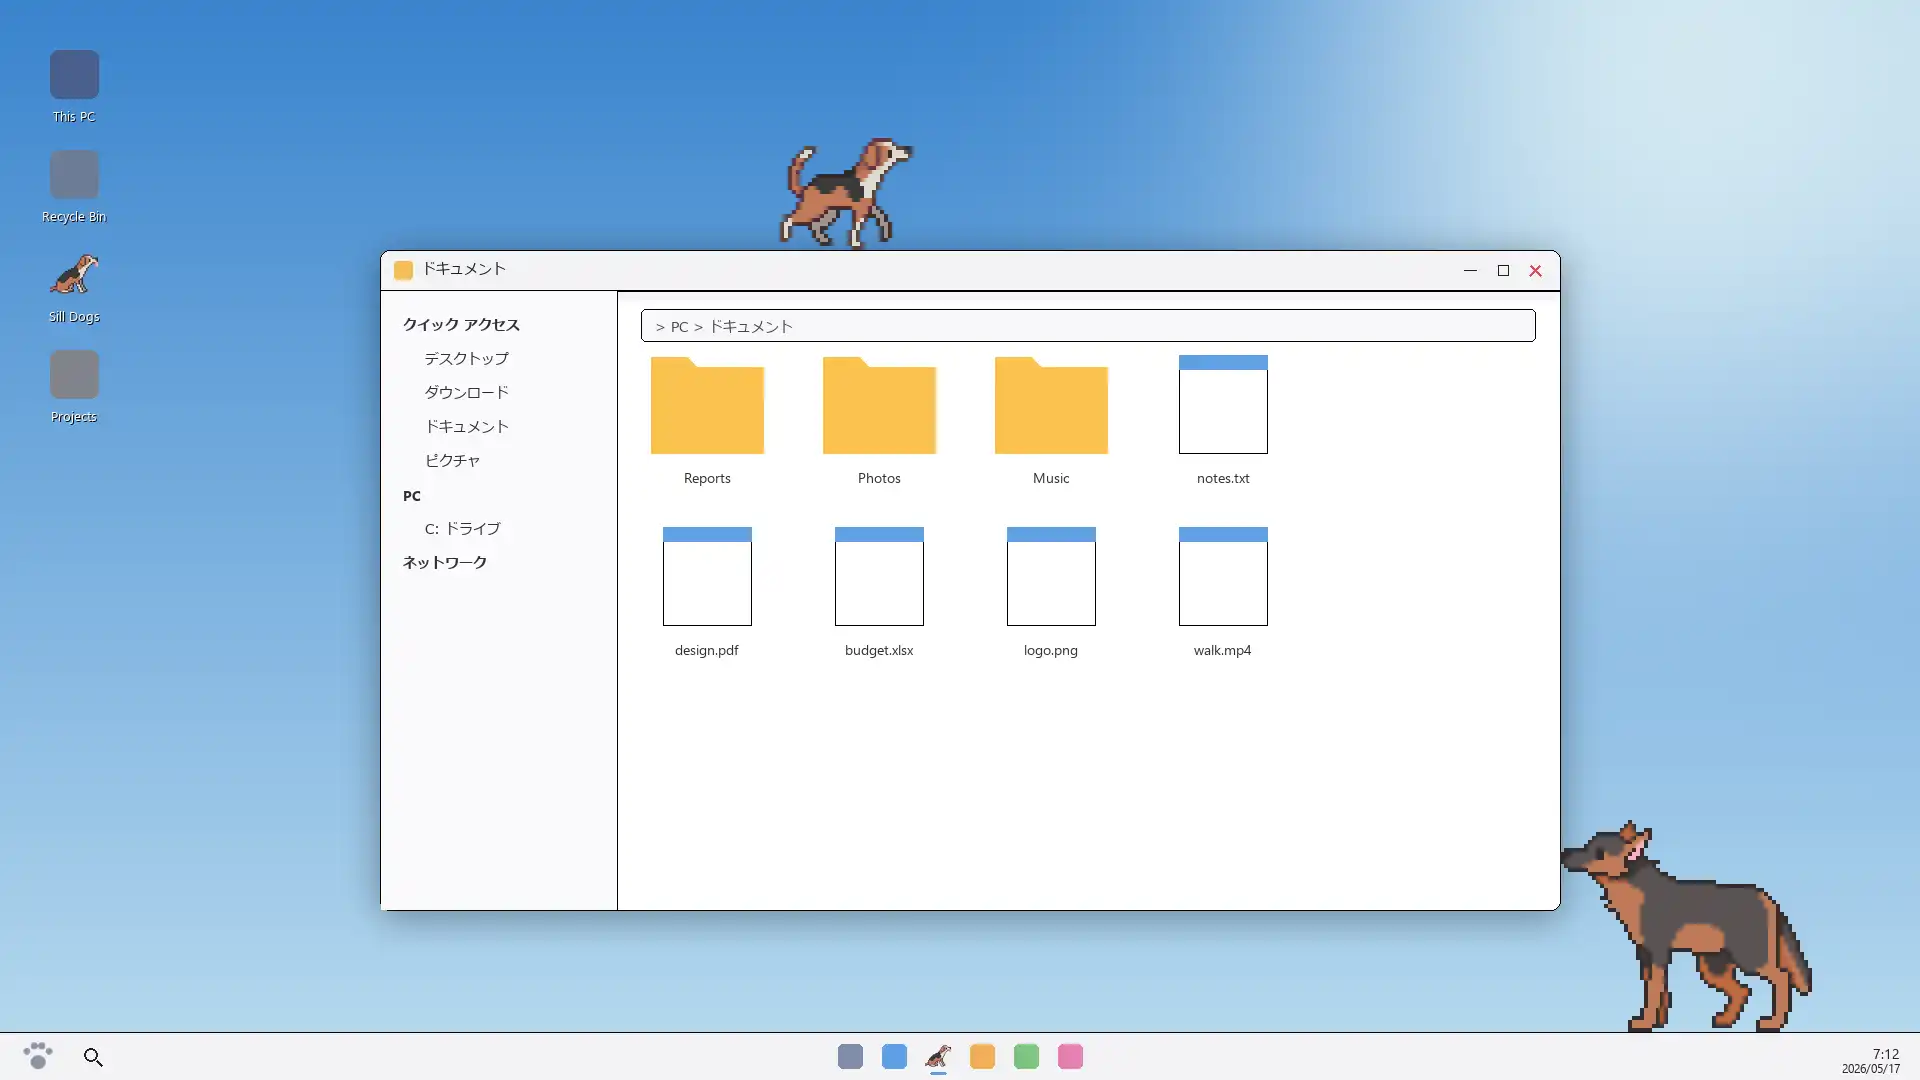Image resolution: width=1920 pixels, height=1080 pixels.
Task: Select ドキュメント in the sidebar
Action: (466, 426)
